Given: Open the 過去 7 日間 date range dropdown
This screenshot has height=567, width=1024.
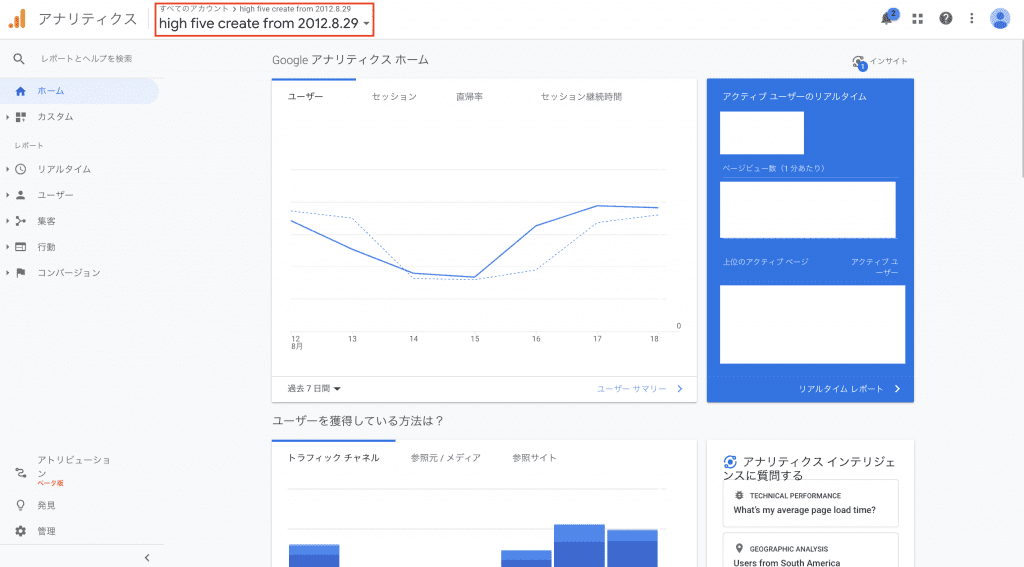Looking at the screenshot, I should click(314, 389).
